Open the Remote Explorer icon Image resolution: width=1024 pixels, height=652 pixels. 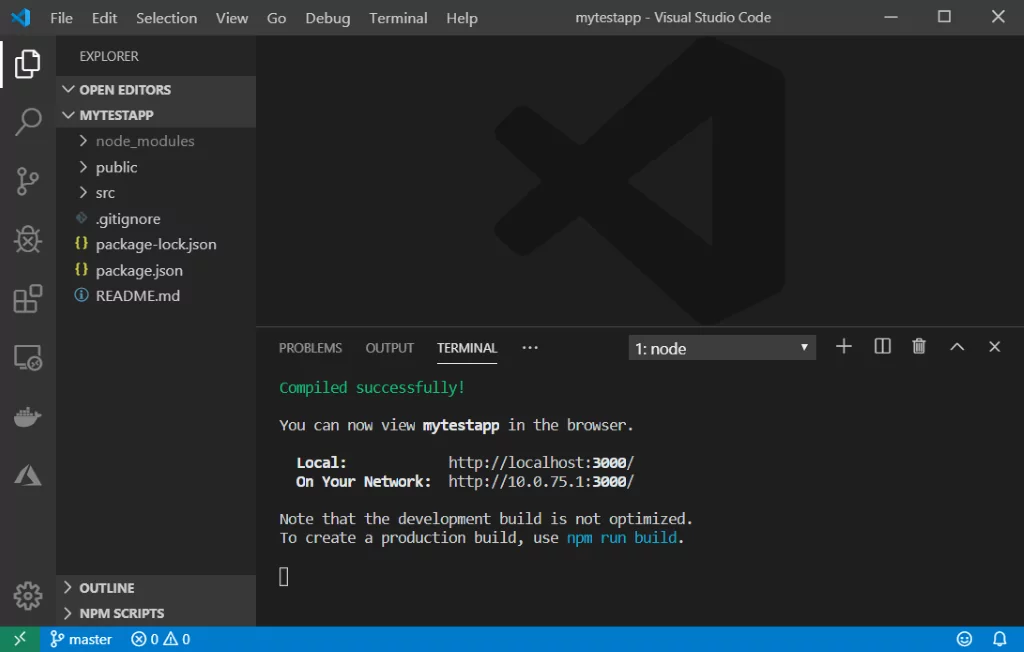pos(27,357)
